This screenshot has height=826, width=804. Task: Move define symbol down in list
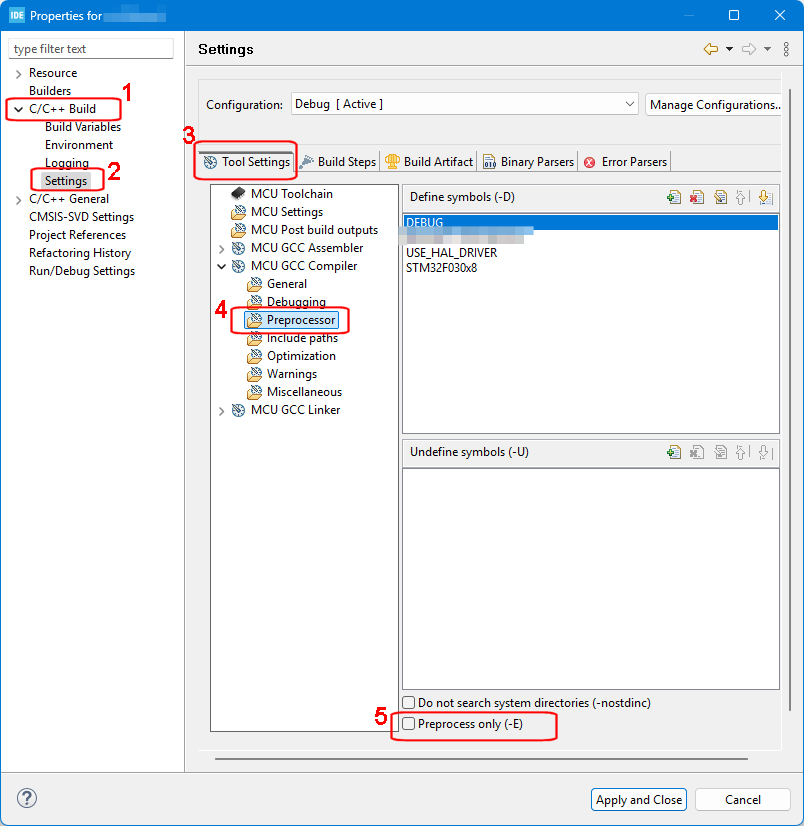[x=765, y=198]
